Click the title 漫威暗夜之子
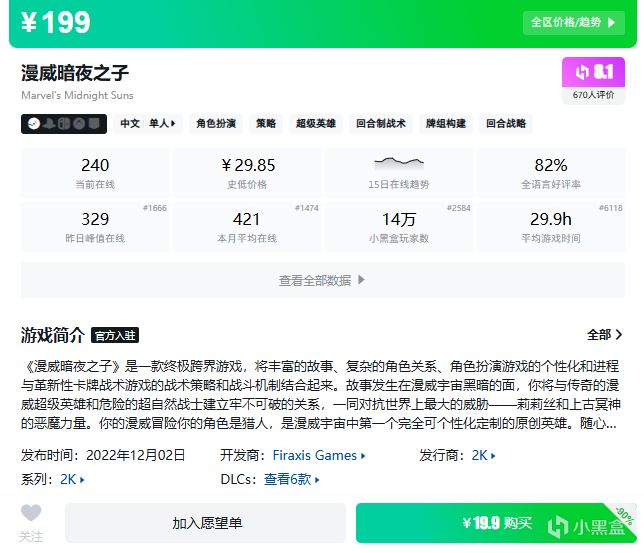The width and height of the screenshot is (644, 553). point(75,73)
